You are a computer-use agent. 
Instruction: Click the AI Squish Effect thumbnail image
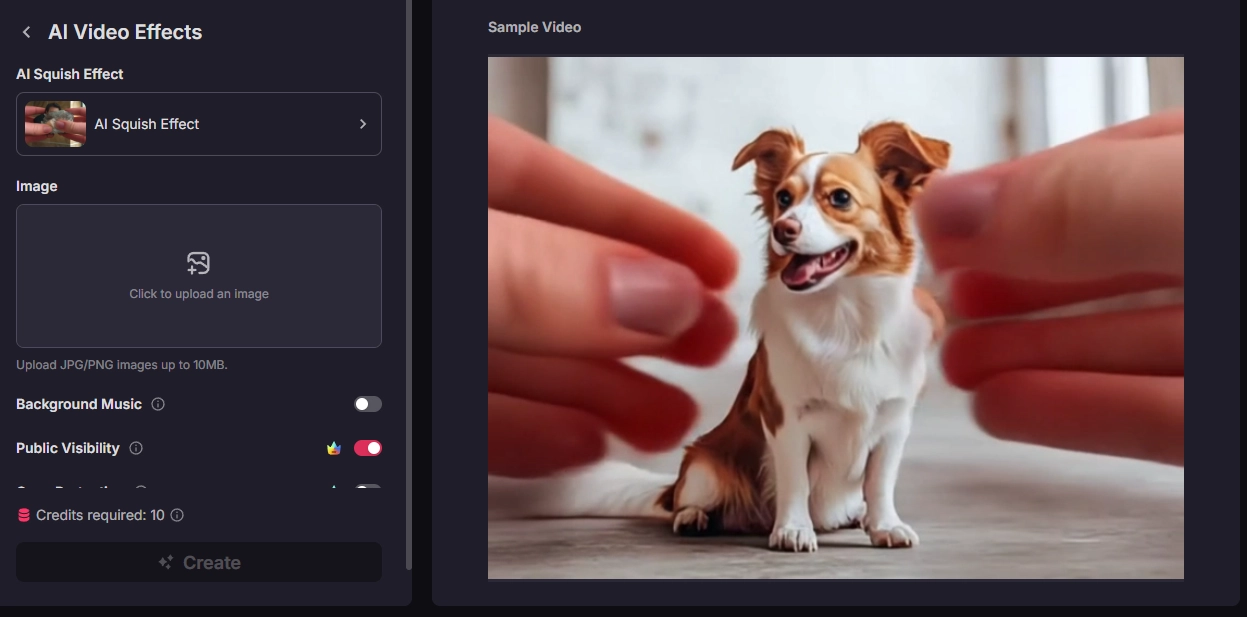pyautogui.click(x=55, y=124)
